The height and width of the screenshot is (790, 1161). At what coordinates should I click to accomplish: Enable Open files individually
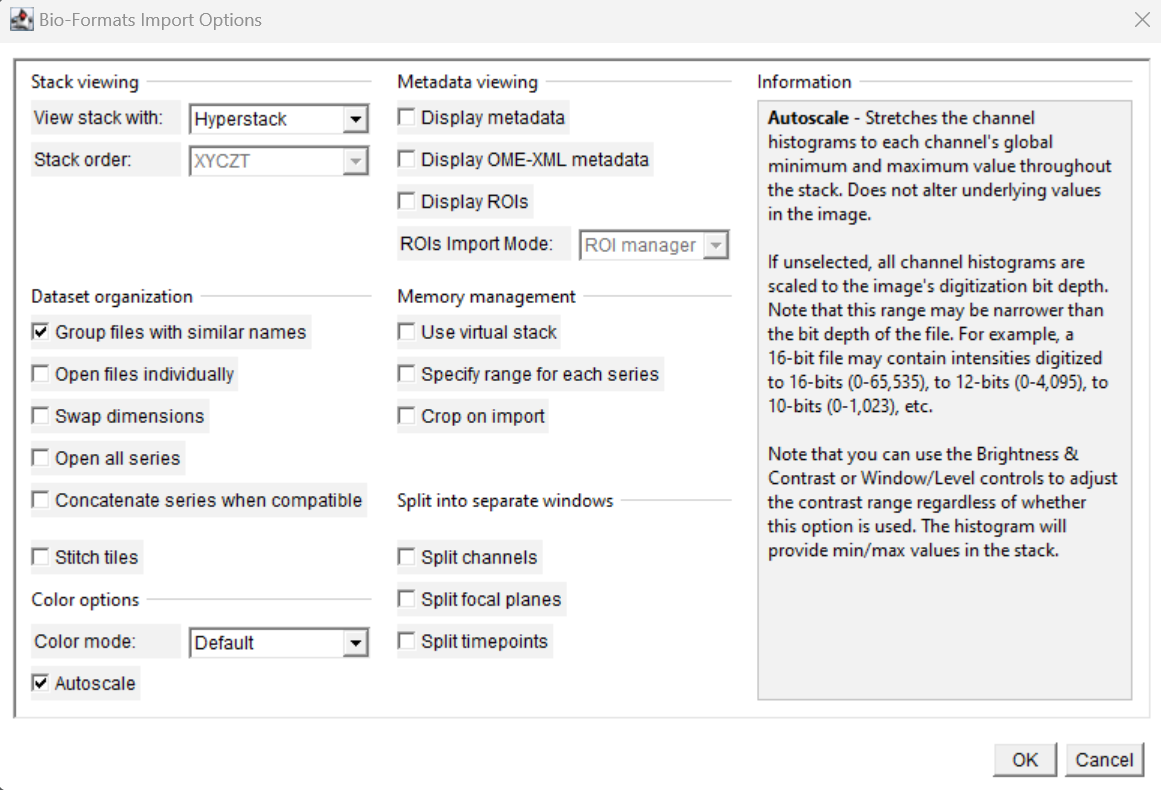point(40,374)
